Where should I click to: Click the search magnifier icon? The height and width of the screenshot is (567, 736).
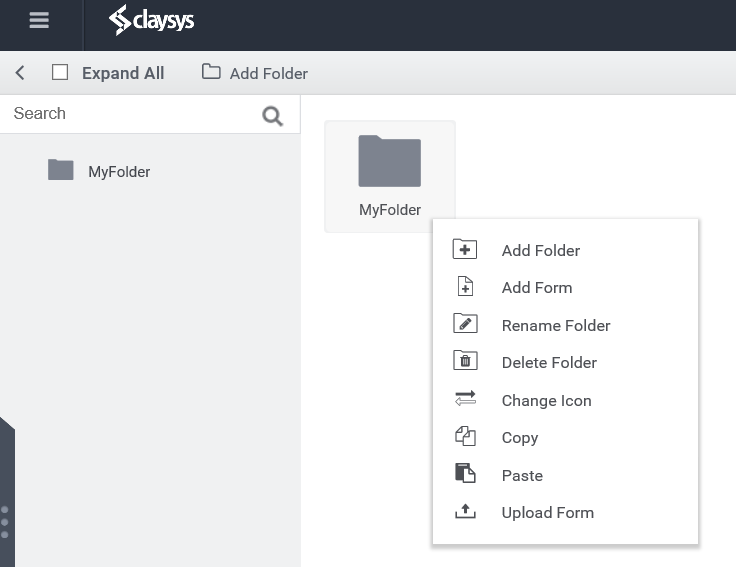pyautogui.click(x=272, y=116)
